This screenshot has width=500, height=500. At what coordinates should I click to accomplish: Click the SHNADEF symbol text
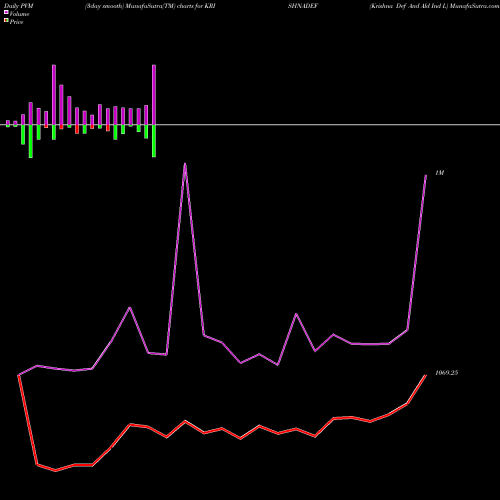coord(303,6)
